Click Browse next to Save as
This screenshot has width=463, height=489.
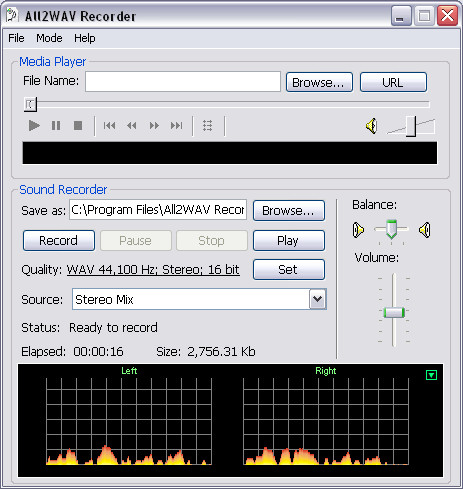coord(289,210)
